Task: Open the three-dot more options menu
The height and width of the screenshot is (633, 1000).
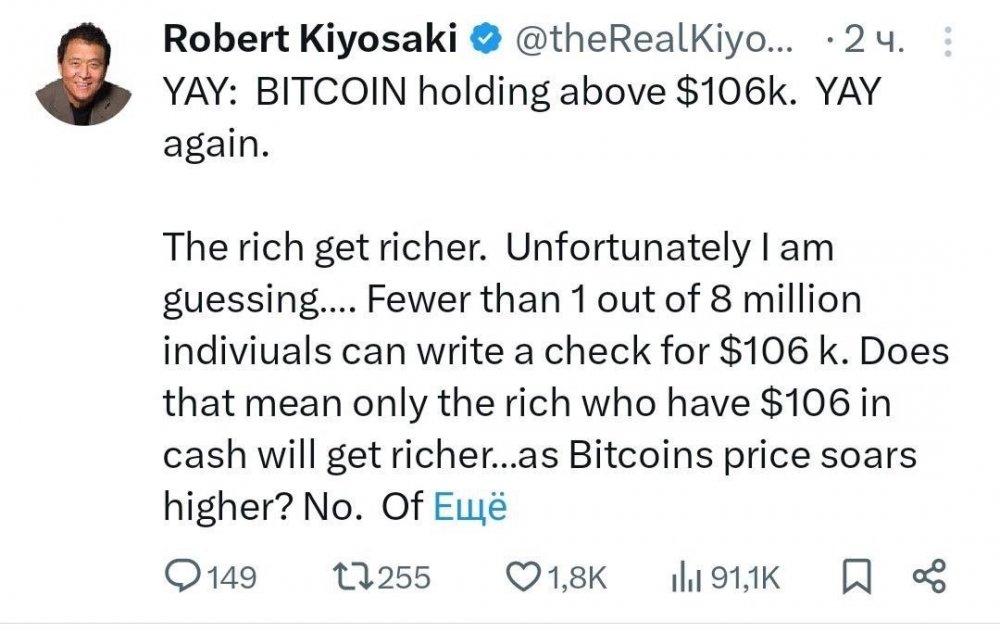Action: pyautogui.click(x=948, y=41)
